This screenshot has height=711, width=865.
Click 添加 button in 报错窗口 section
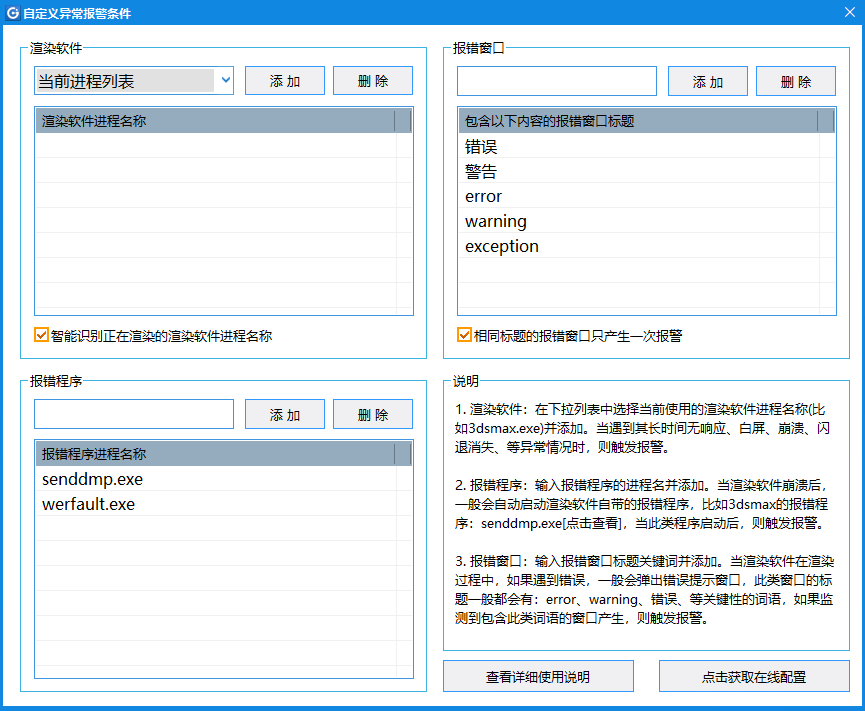point(708,82)
